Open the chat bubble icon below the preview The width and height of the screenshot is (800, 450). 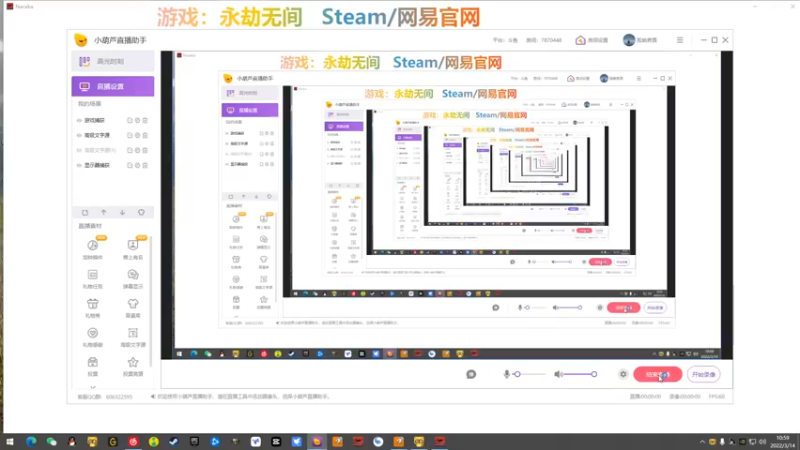(x=471, y=374)
